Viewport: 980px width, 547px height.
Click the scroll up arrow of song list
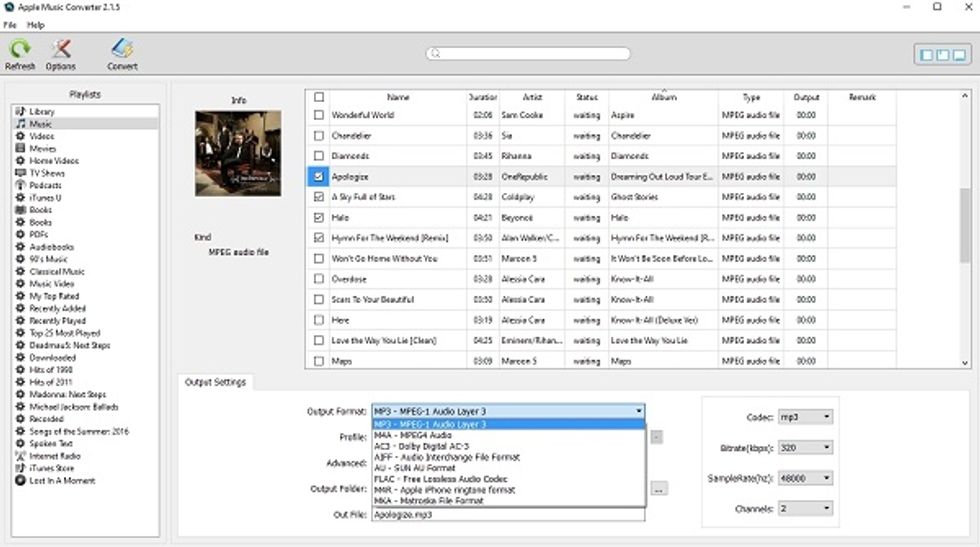pos(965,96)
